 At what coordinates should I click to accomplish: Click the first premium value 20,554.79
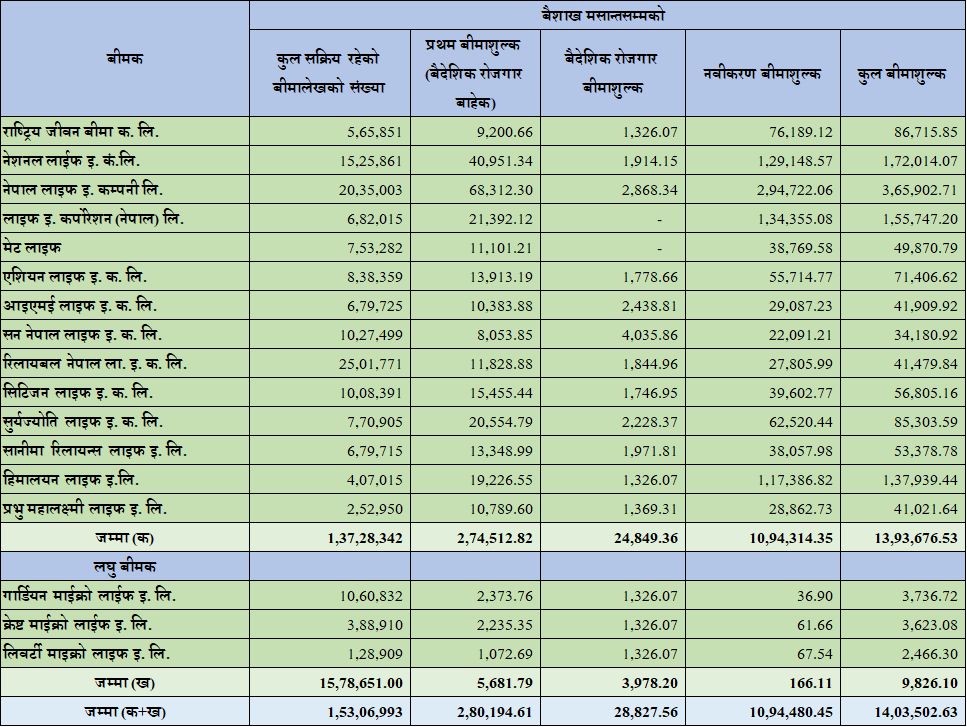501,422
